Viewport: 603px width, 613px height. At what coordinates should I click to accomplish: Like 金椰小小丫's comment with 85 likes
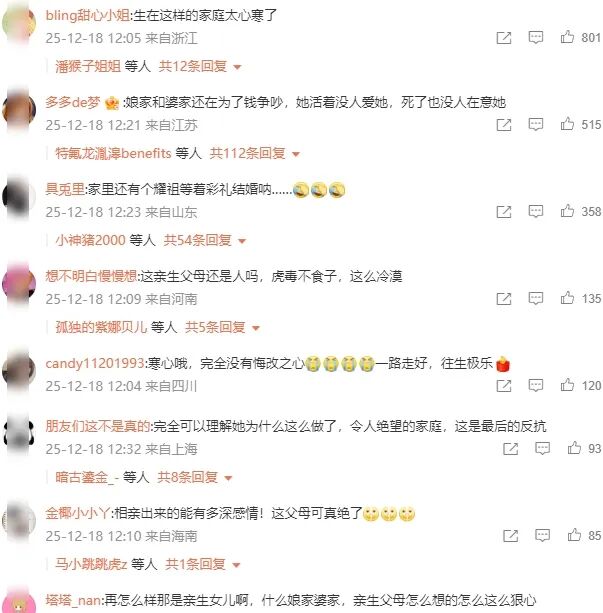click(574, 535)
